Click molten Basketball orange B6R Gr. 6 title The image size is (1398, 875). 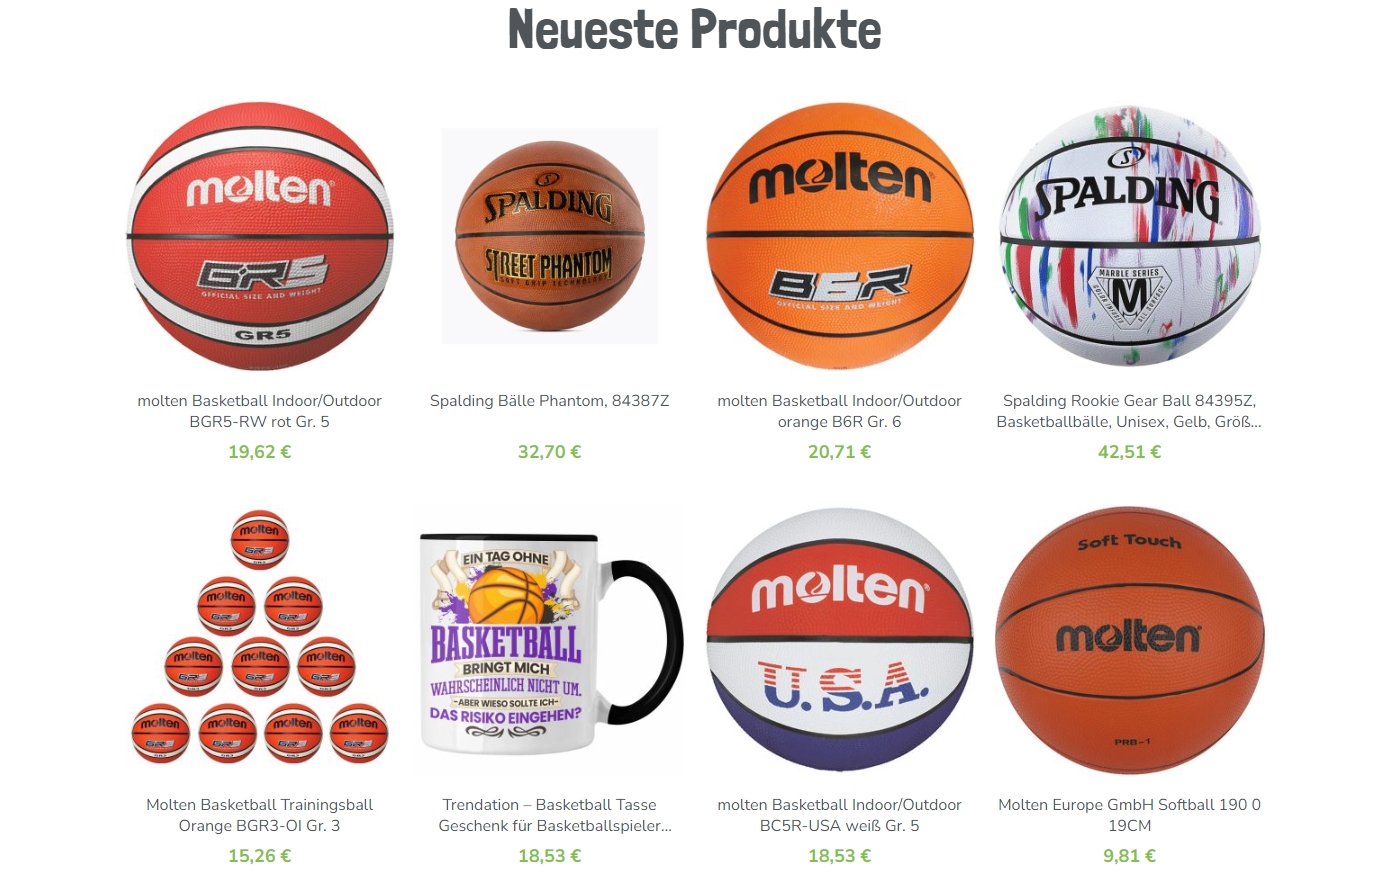pyautogui.click(x=840, y=411)
